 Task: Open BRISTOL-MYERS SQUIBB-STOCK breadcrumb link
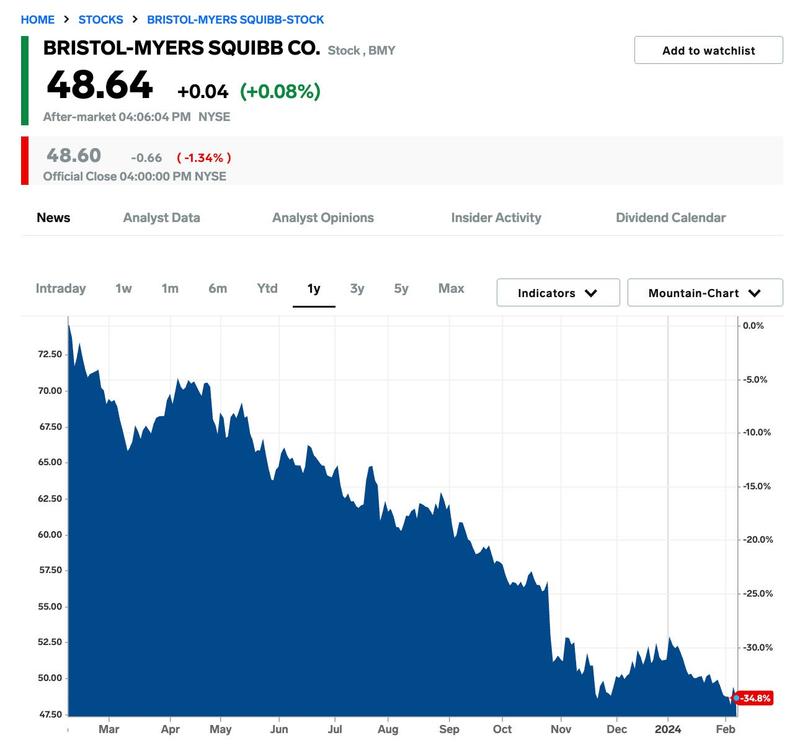pyautogui.click(x=235, y=20)
